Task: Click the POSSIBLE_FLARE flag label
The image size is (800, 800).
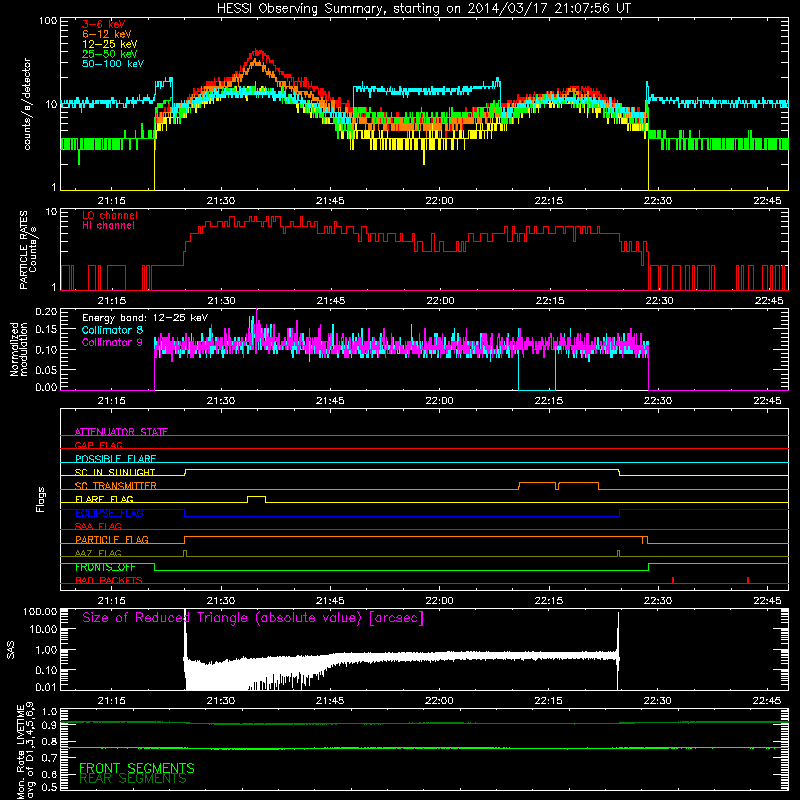Action: coord(115,459)
